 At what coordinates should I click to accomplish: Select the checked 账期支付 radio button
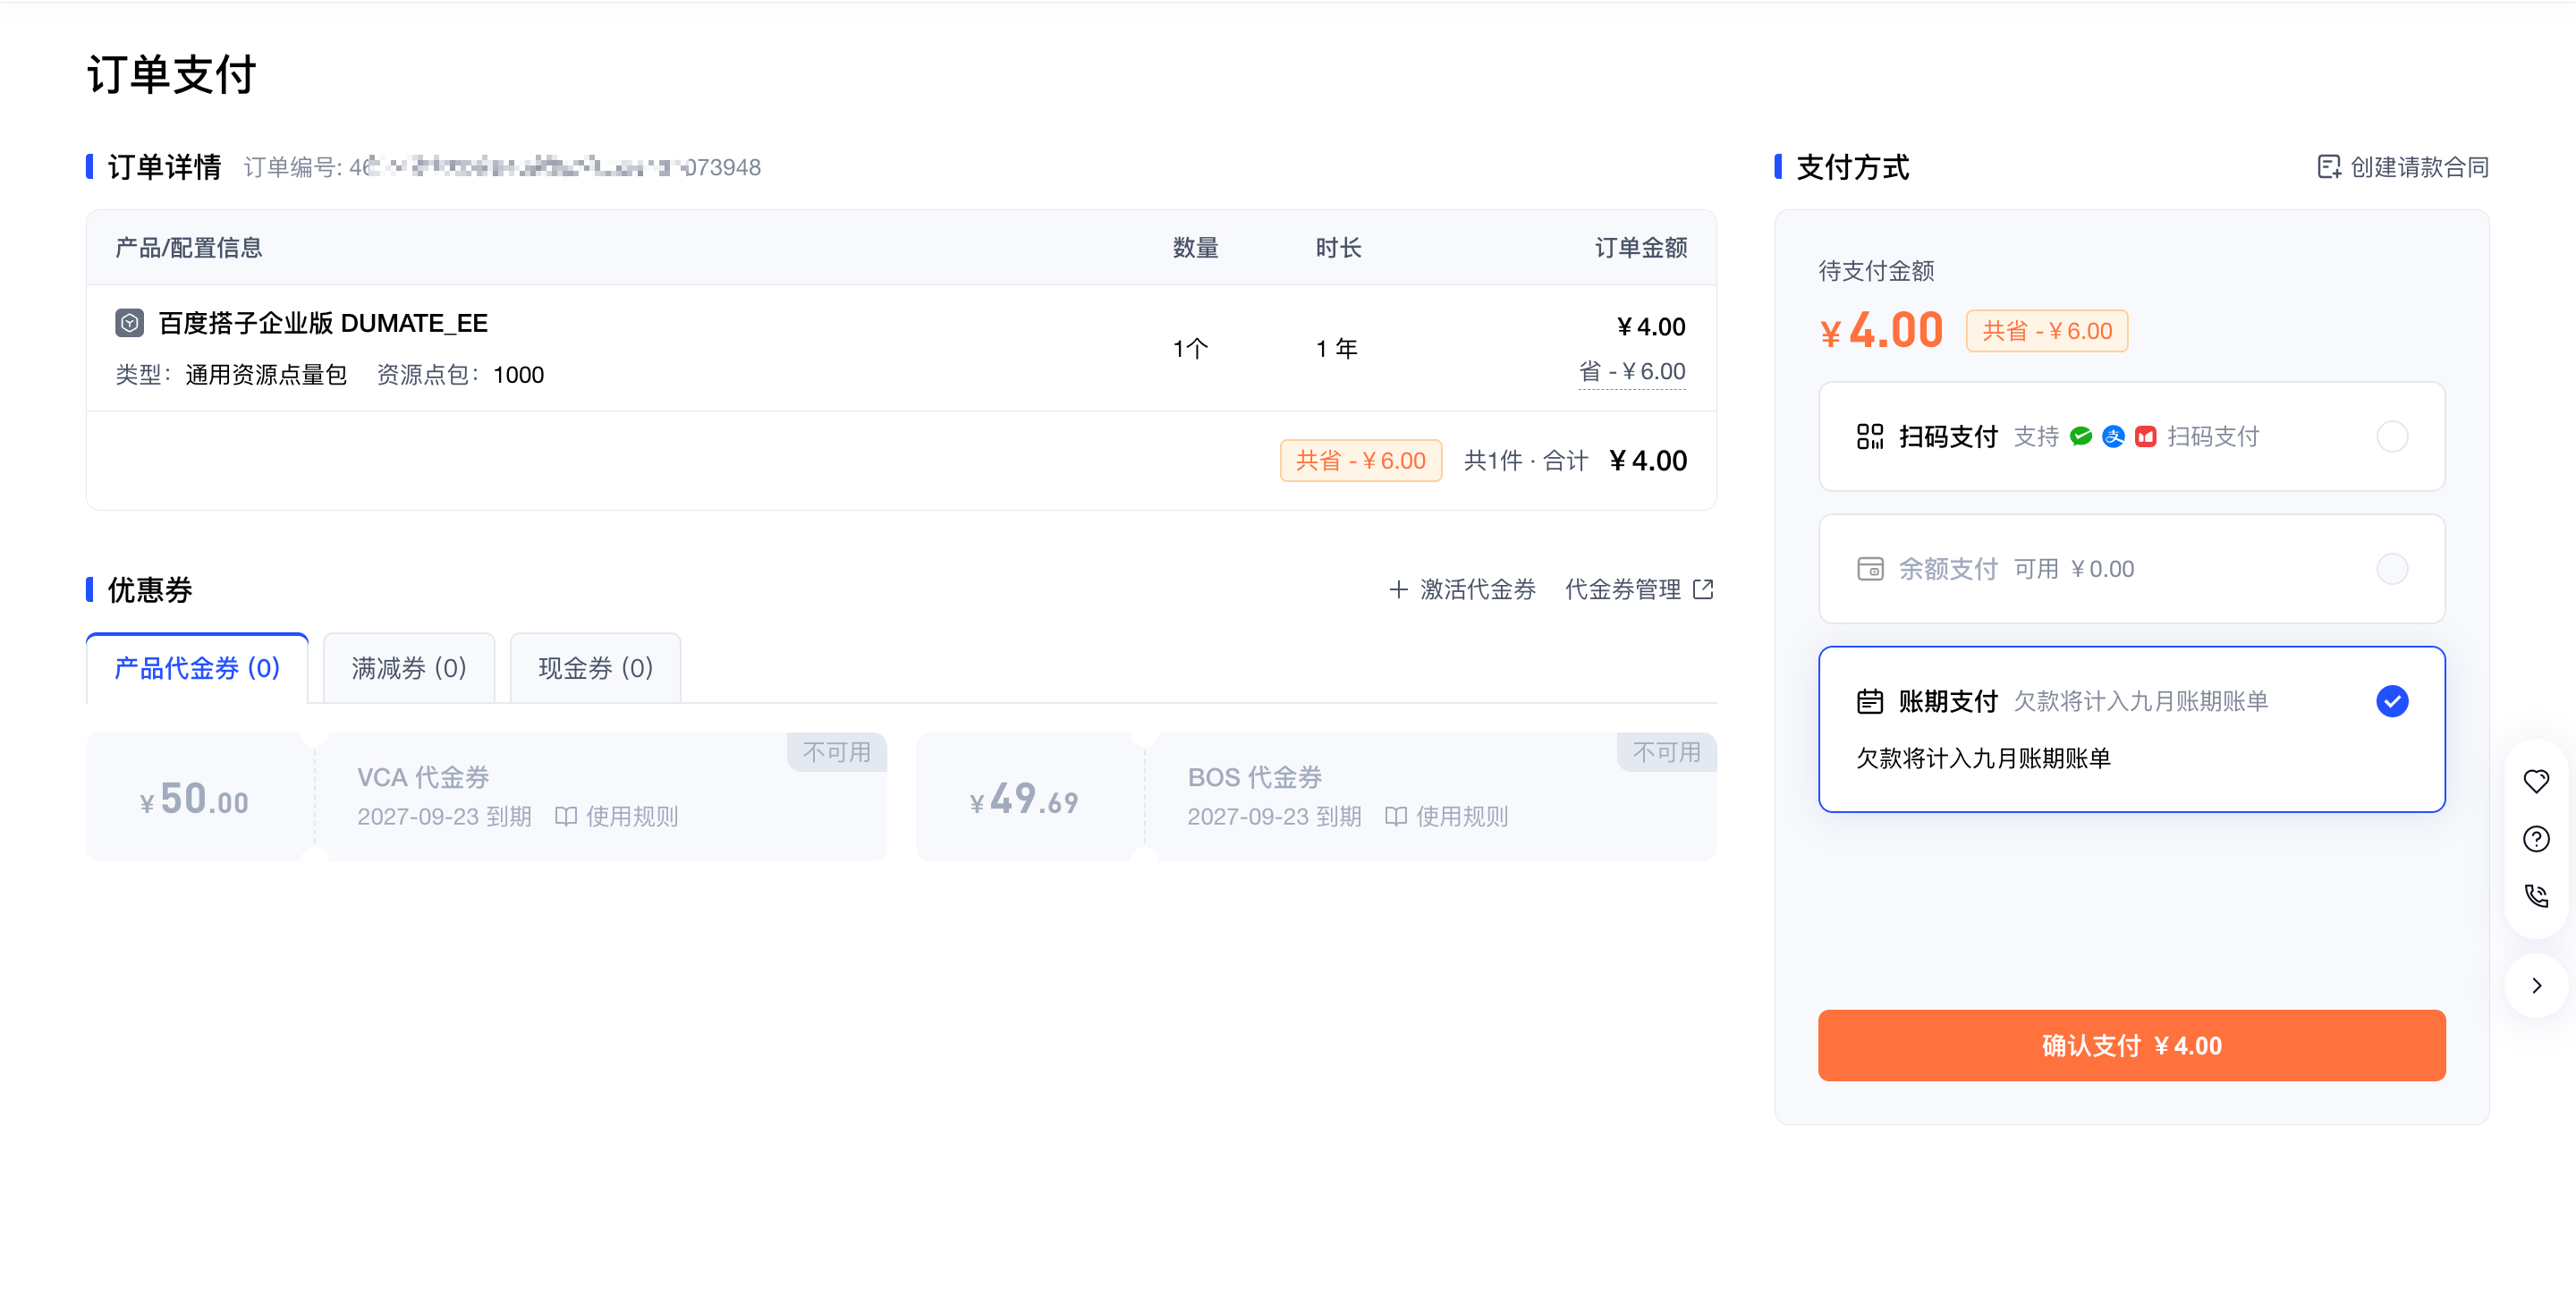(x=2391, y=701)
